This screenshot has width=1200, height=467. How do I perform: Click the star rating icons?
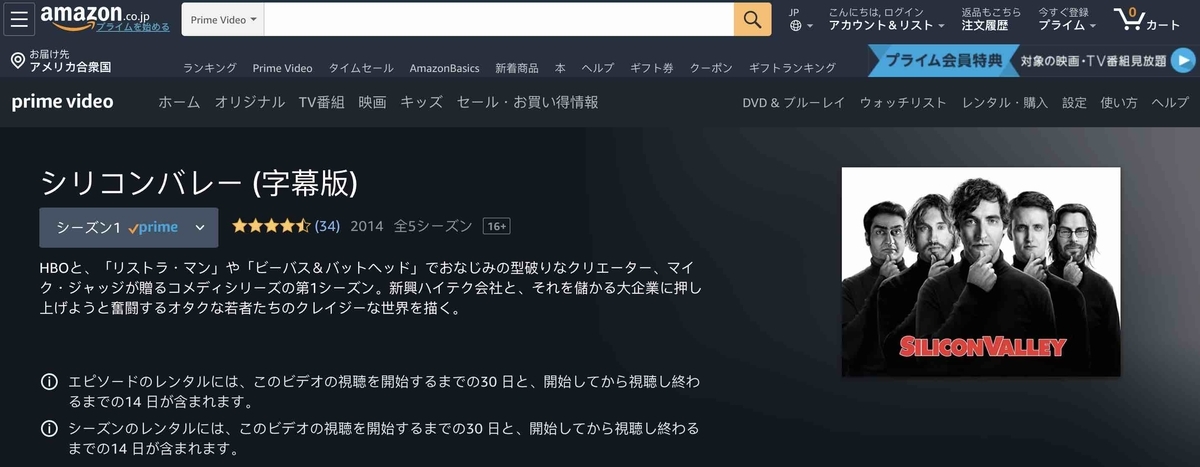[271, 226]
